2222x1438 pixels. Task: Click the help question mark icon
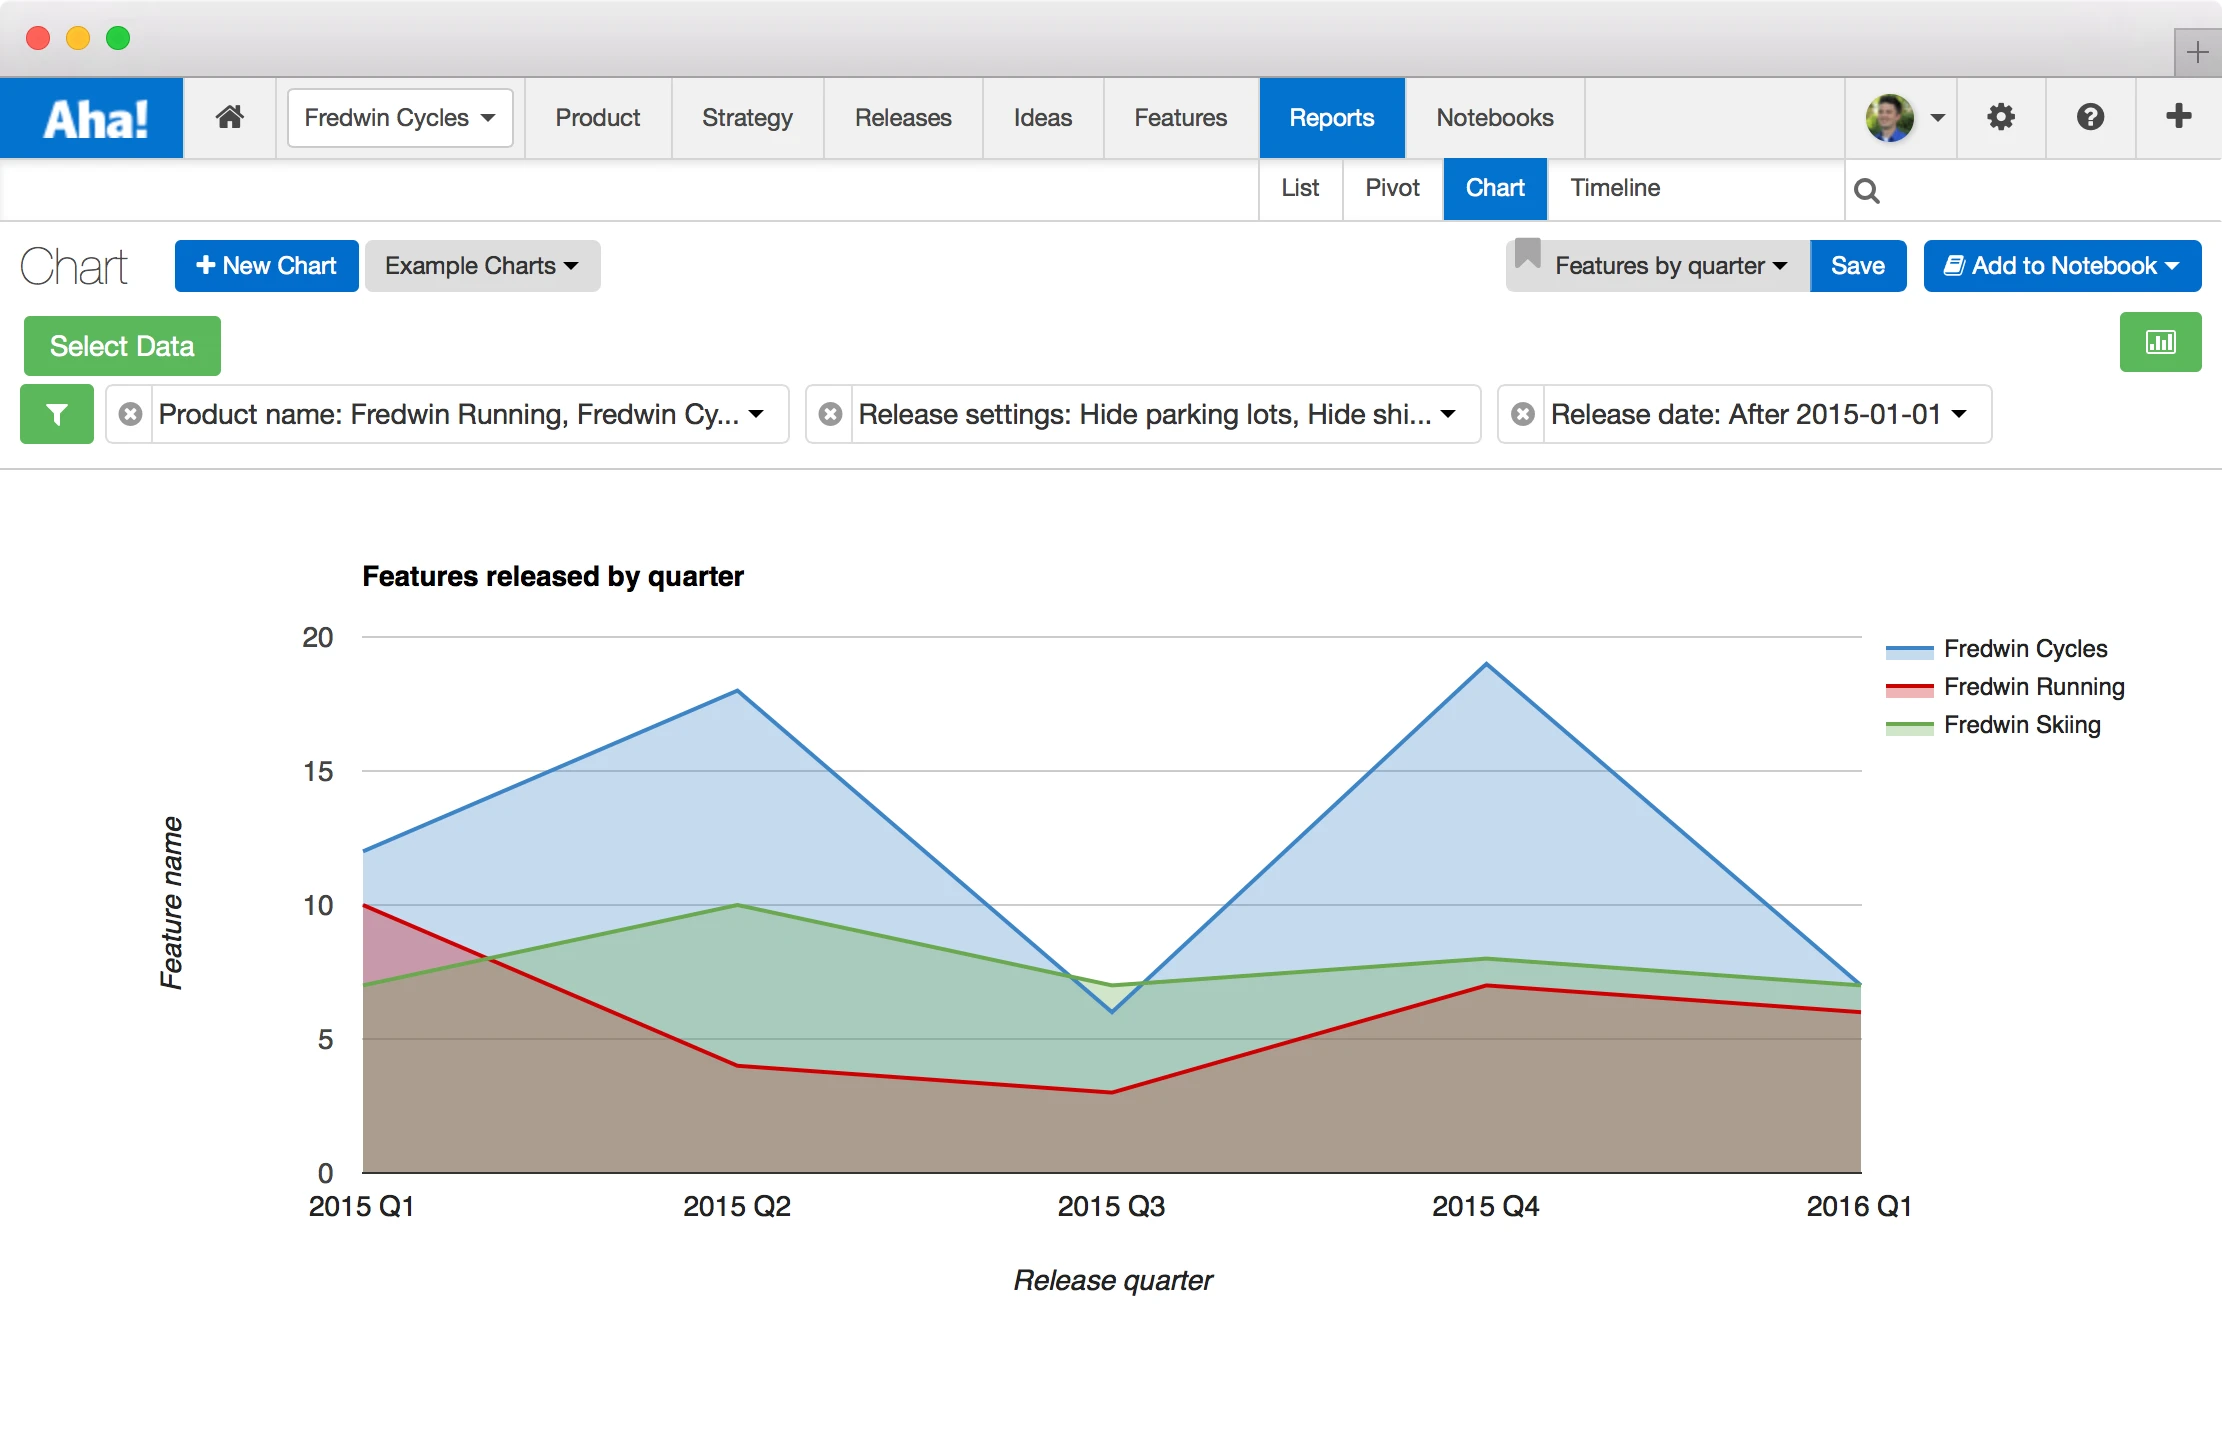pyautogui.click(x=2090, y=118)
